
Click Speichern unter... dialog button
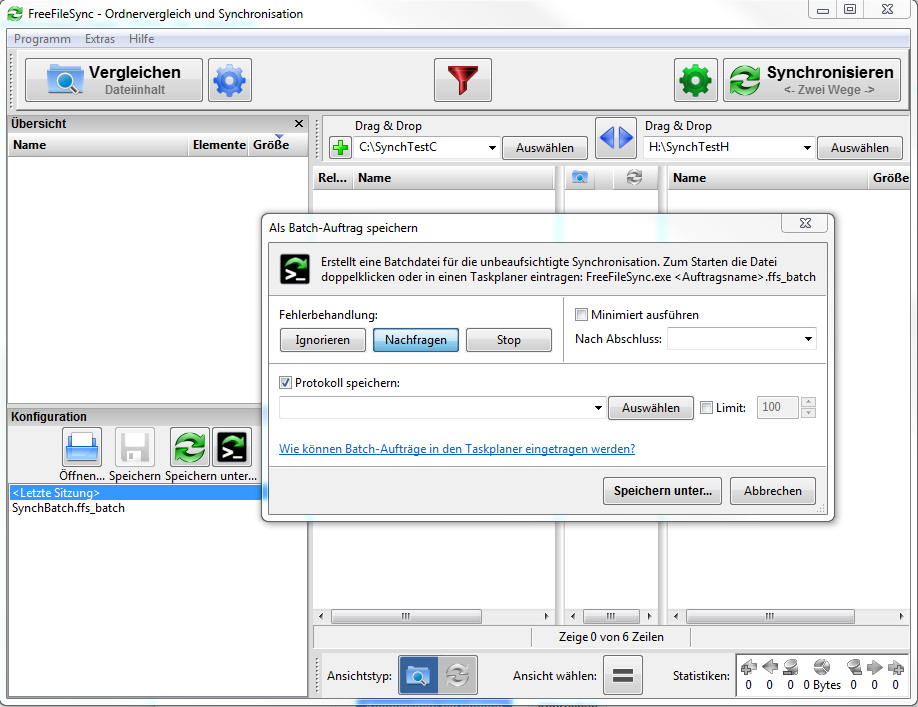tap(662, 491)
